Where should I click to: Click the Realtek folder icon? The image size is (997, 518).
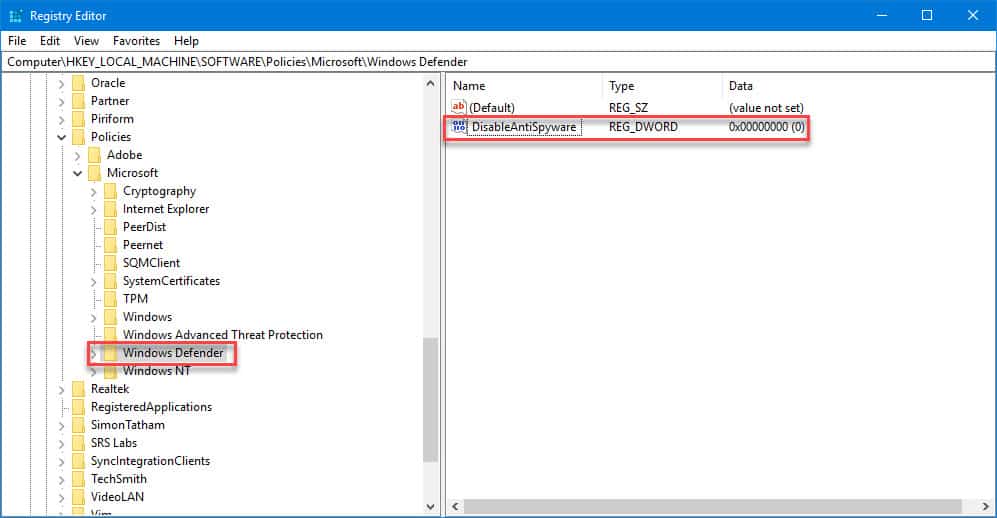click(79, 389)
